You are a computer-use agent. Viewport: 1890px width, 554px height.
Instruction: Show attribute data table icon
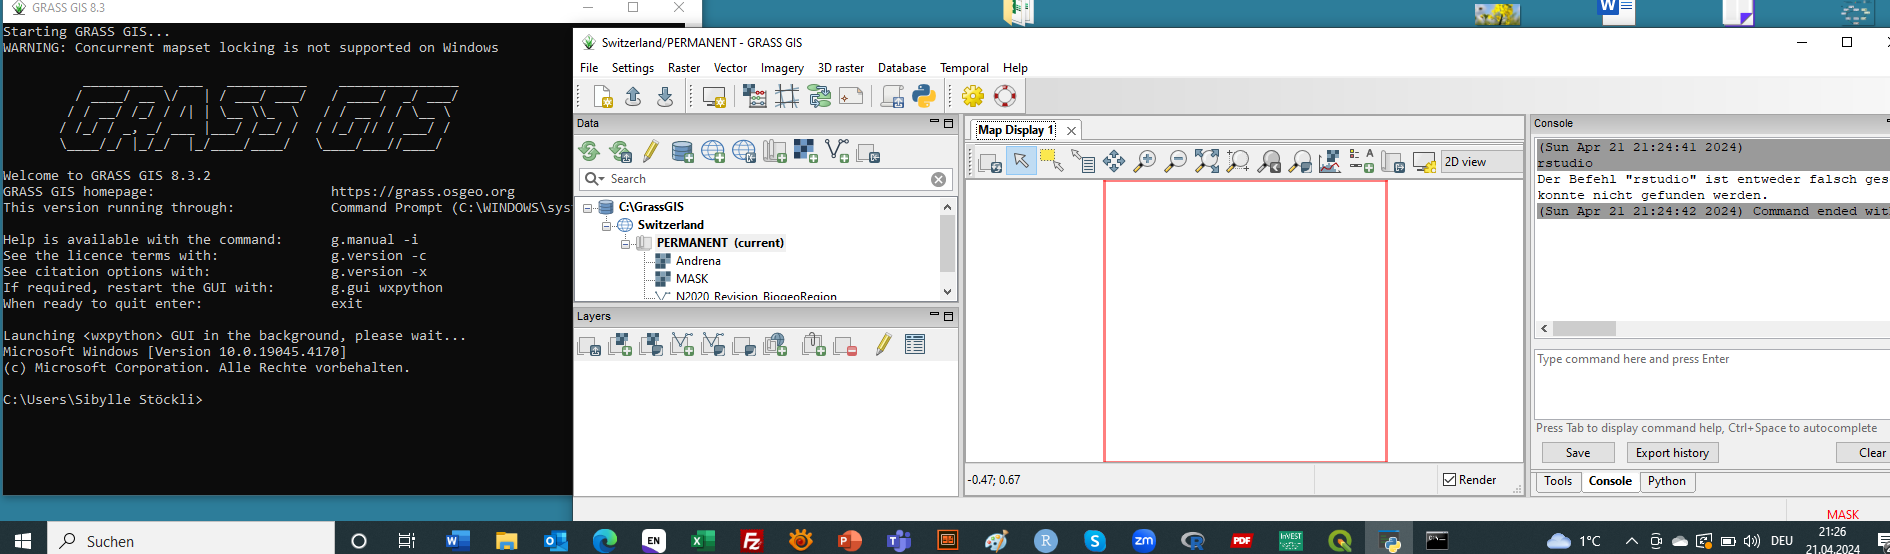(x=914, y=345)
